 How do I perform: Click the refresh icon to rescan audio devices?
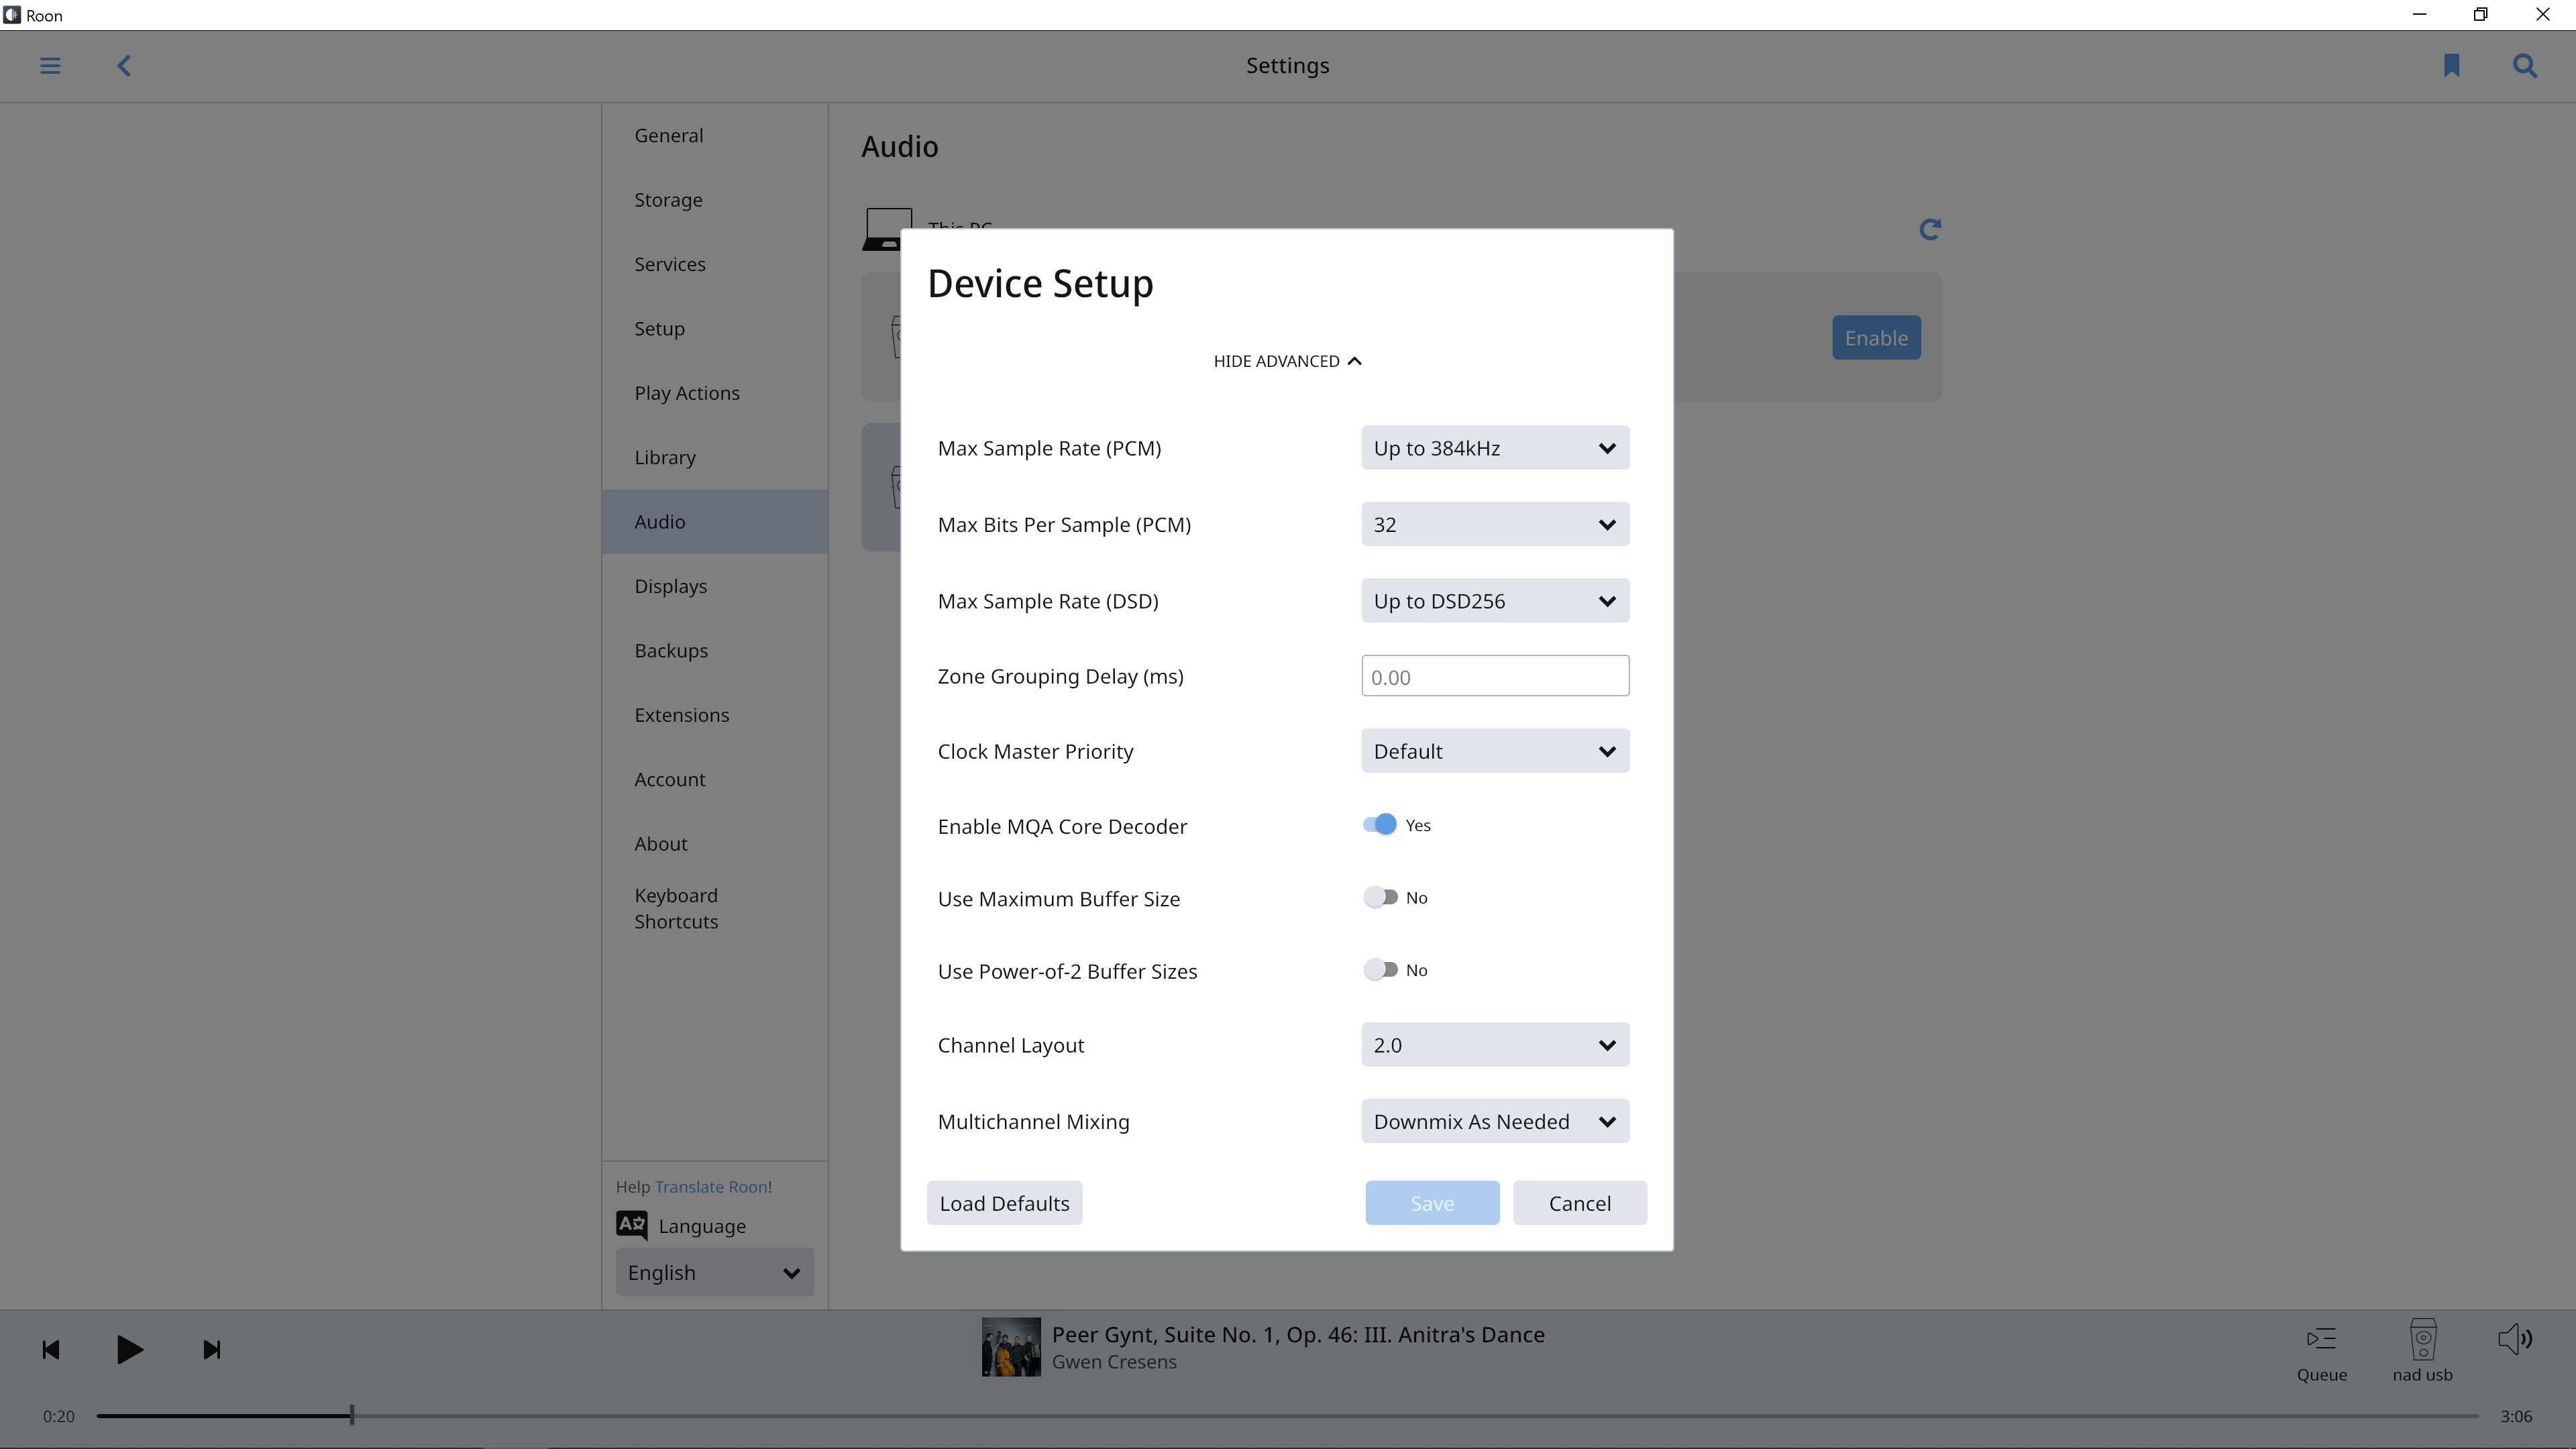[1930, 229]
